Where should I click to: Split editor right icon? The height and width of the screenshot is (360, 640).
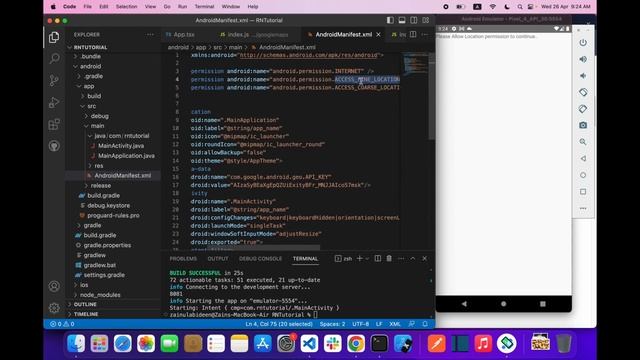click(x=413, y=35)
